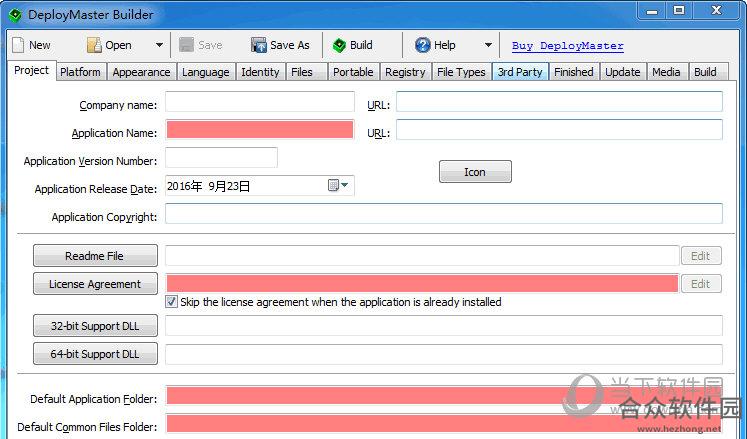
Task: Click the green Build toolbar icon
Action: tap(339, 45)
